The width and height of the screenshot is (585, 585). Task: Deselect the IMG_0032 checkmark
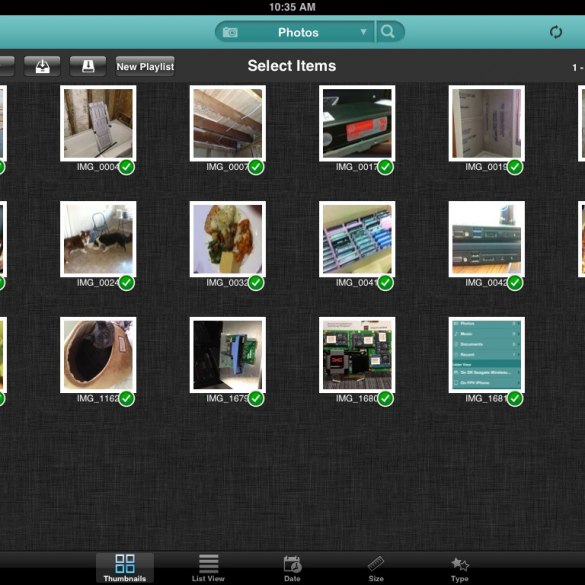[x=256, y=283]
